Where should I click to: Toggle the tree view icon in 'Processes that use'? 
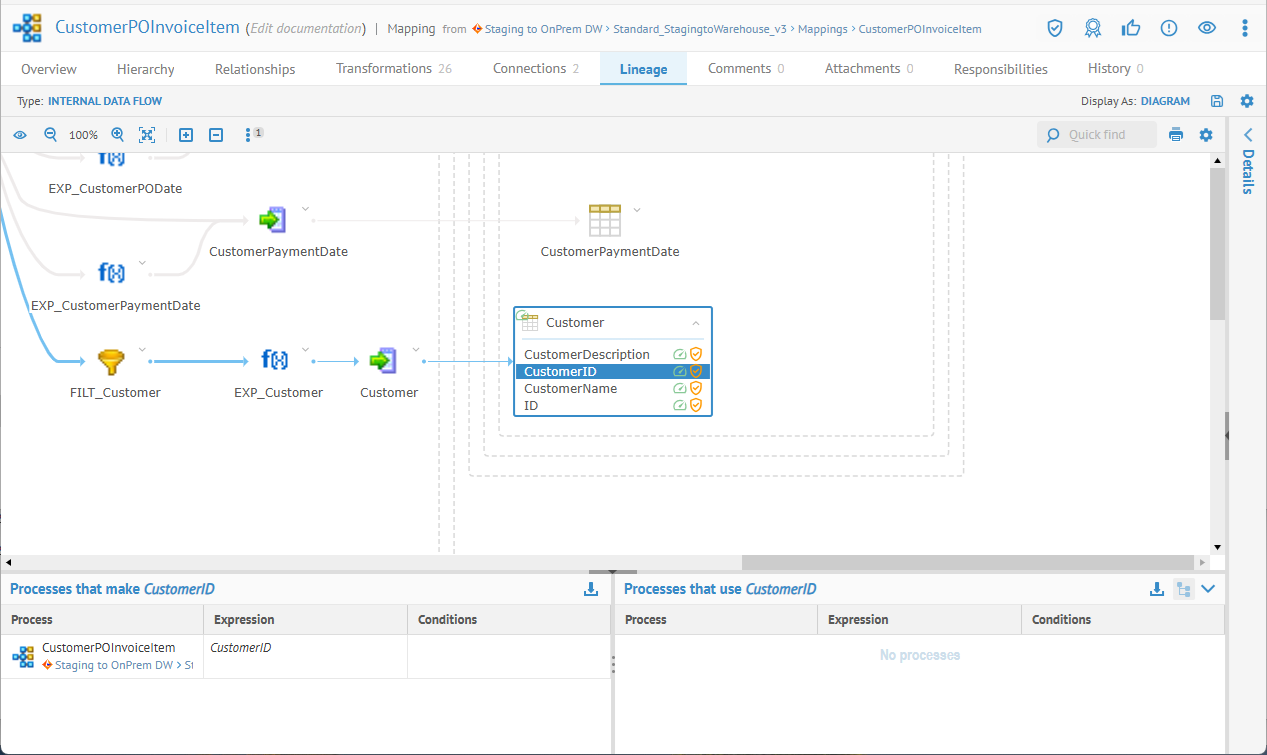click(1184, 589)
